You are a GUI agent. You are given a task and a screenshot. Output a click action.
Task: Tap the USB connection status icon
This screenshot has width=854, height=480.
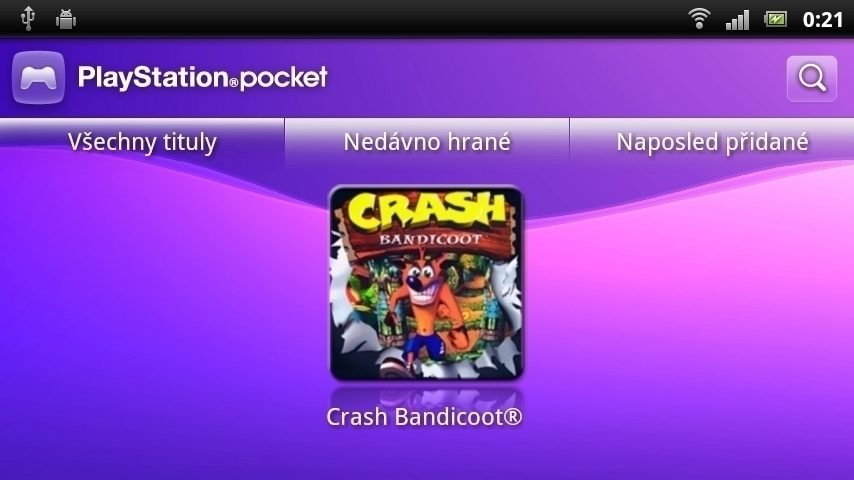pos(28,19)
